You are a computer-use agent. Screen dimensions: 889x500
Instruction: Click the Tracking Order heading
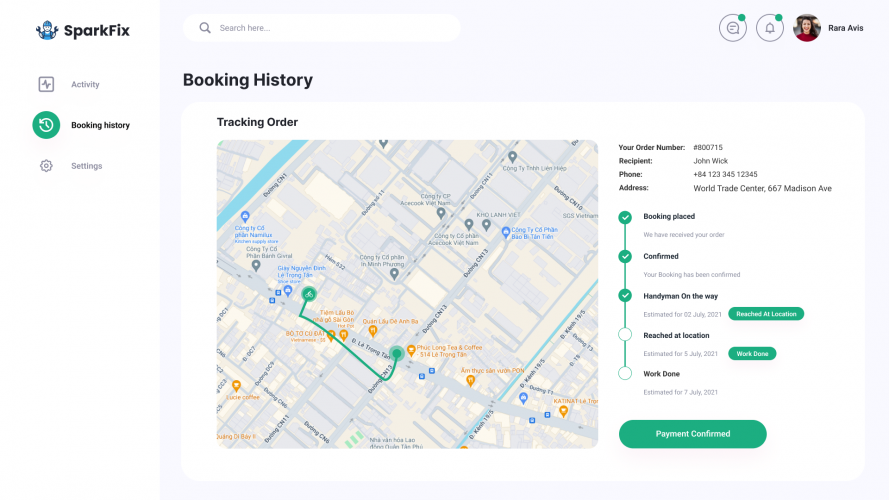click(257, 122)
